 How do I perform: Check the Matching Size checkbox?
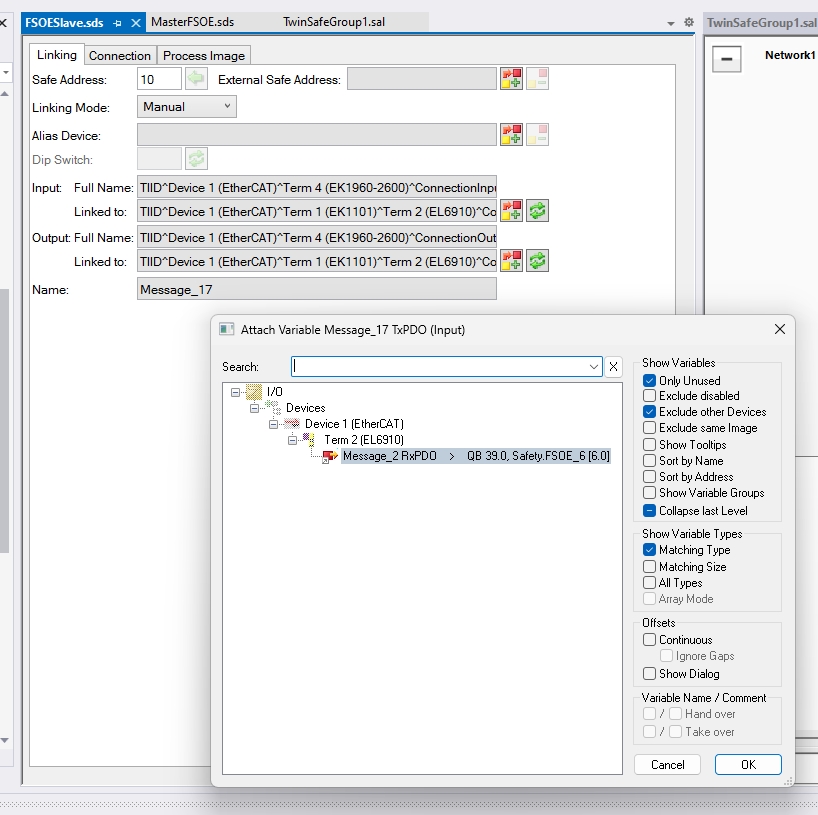pyautogui.click(x=650, y=567)
